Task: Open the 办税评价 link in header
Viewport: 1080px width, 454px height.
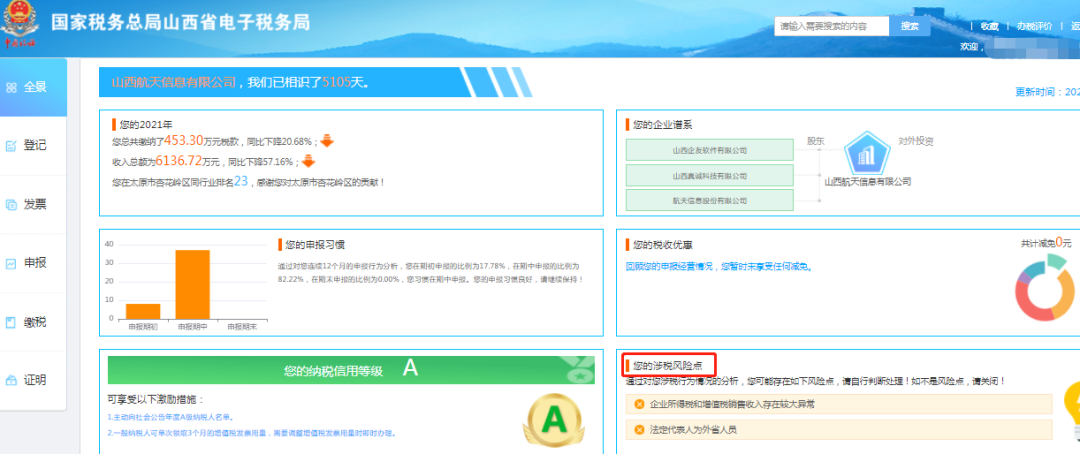Action: point(1035,26)
